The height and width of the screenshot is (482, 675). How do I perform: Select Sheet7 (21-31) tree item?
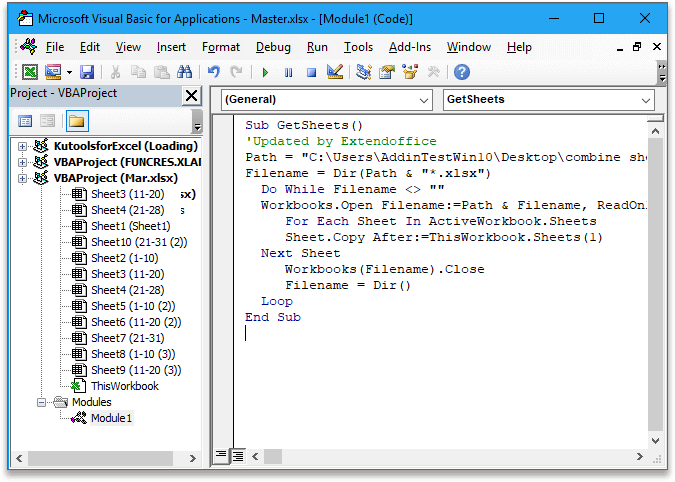[x=127, y=338]
